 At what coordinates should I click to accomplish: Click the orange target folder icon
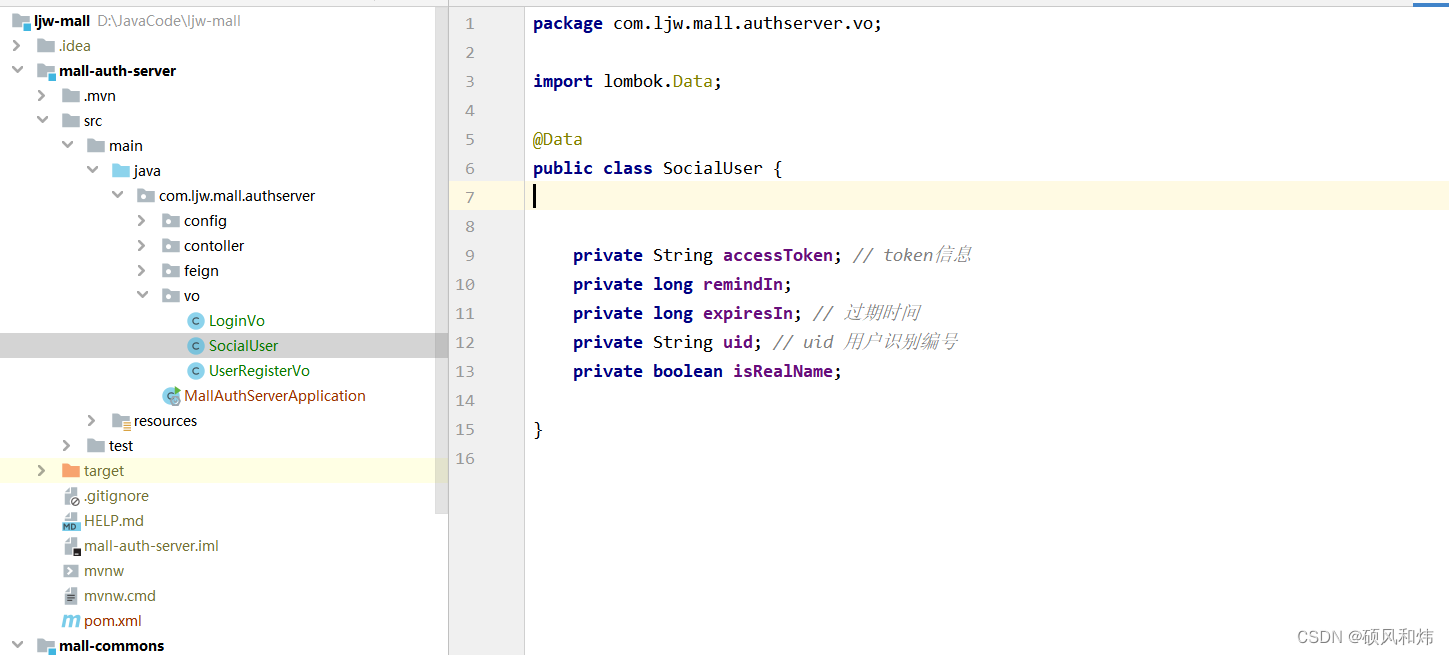pos(71,470)
